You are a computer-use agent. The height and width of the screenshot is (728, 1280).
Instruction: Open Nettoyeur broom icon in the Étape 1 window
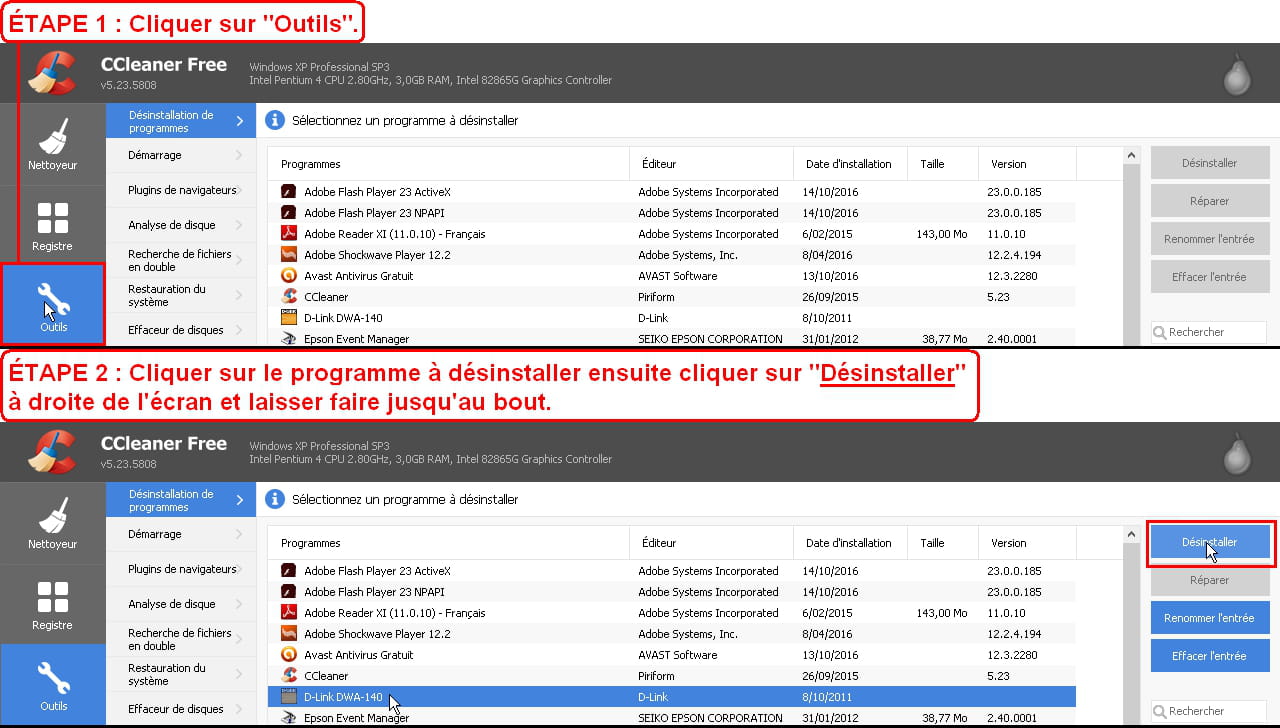(x=52, y=135)
